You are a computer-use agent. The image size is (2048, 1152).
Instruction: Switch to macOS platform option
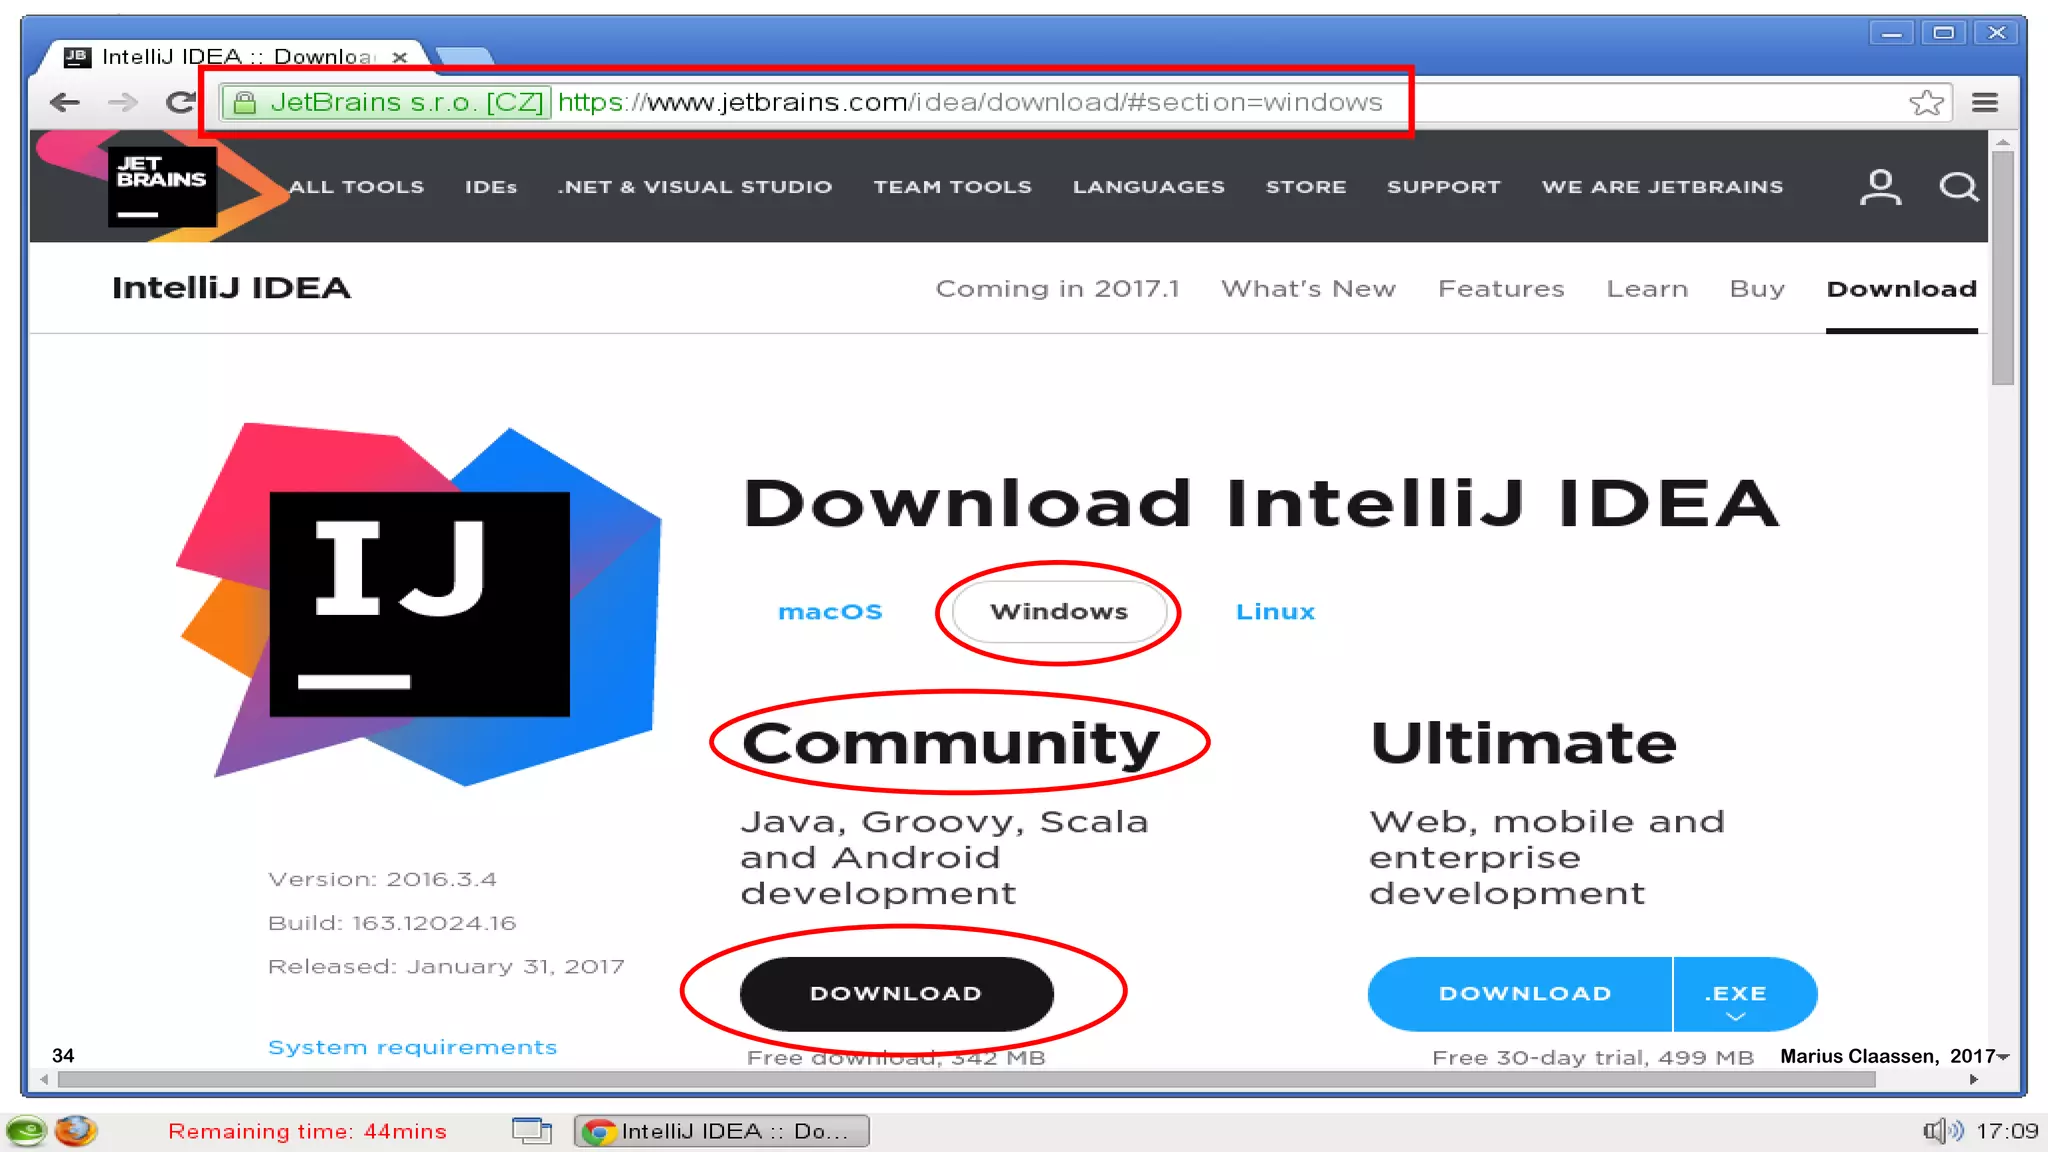(830, 612)
